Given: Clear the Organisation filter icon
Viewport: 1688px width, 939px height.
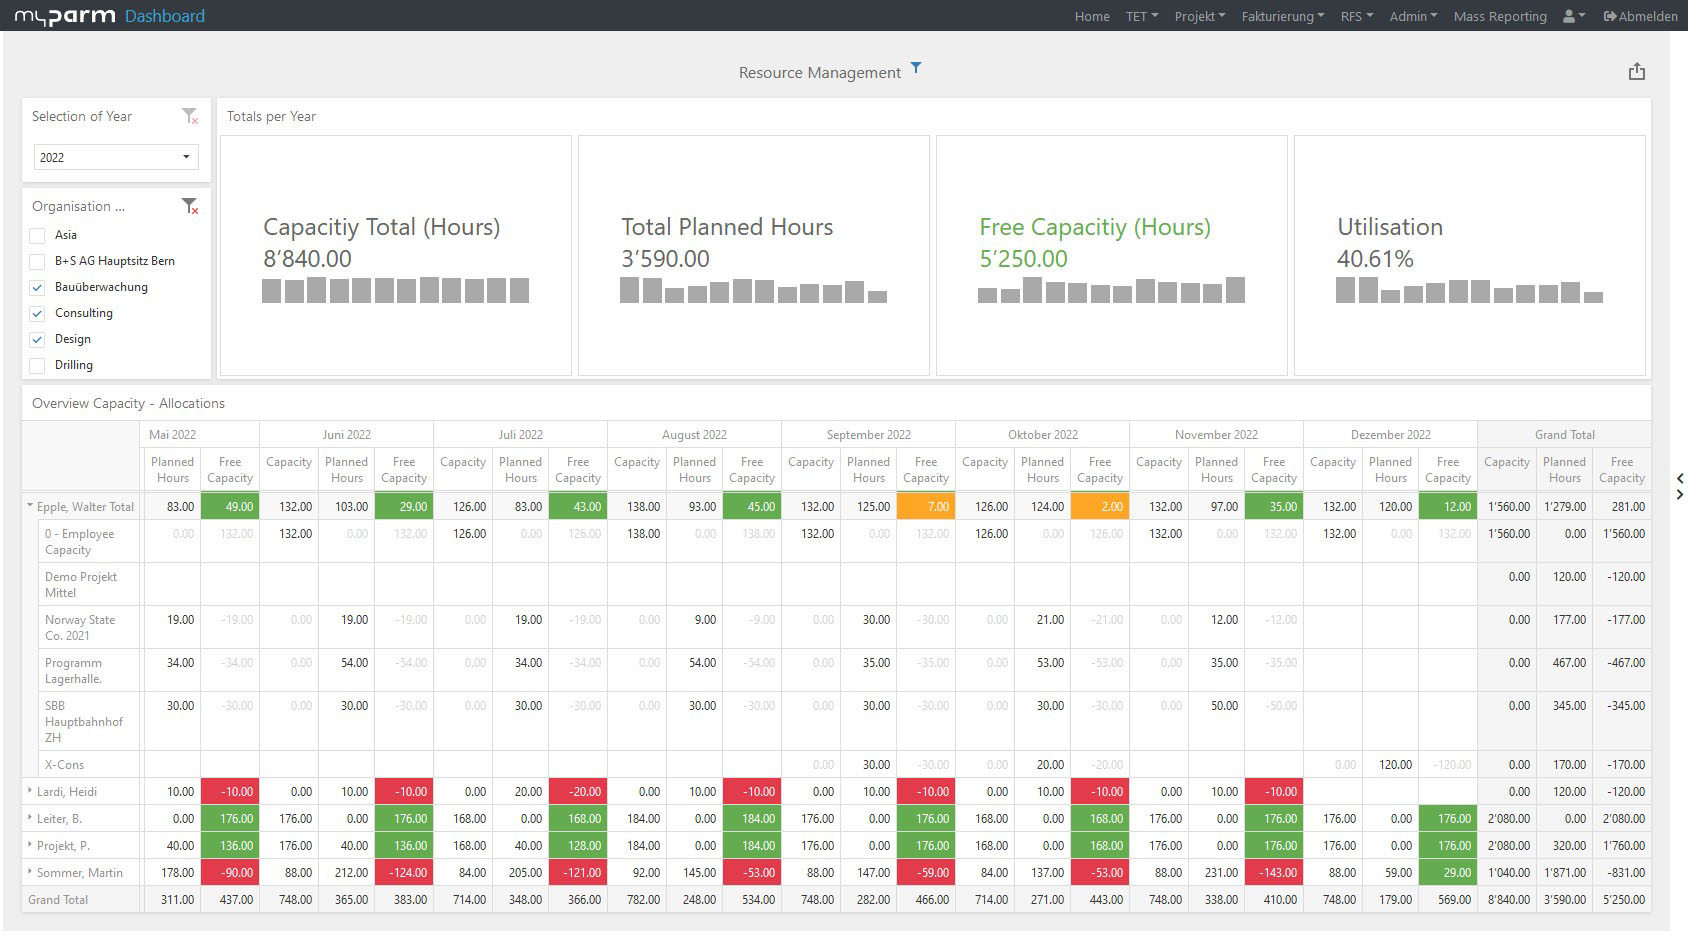Looking at the screenshot, I should [x=190, y=207].
